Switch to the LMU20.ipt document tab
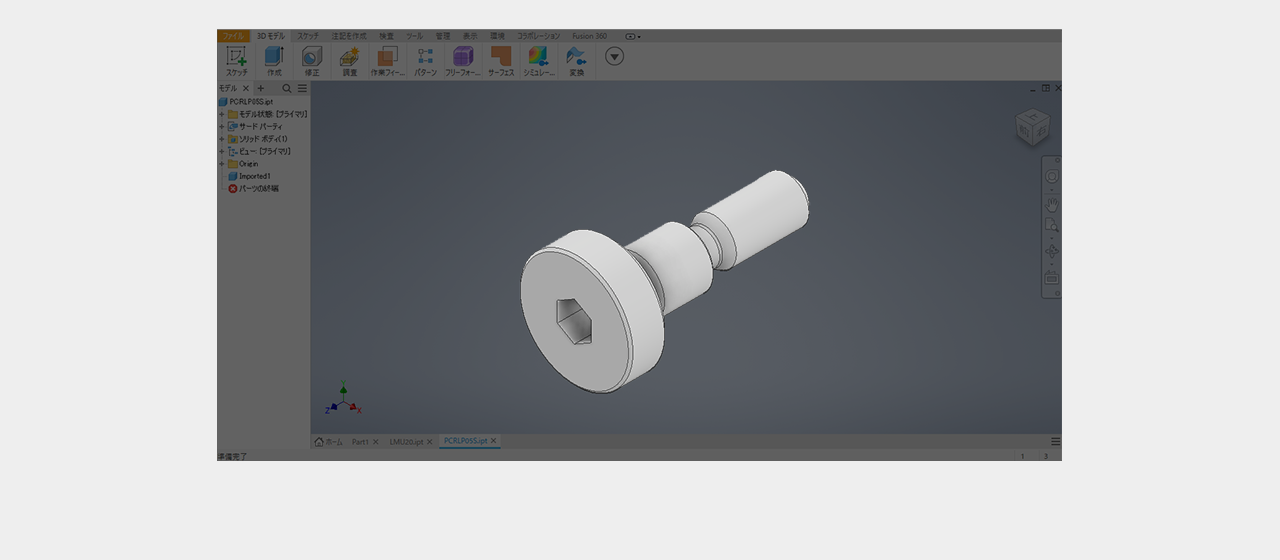 406,441
